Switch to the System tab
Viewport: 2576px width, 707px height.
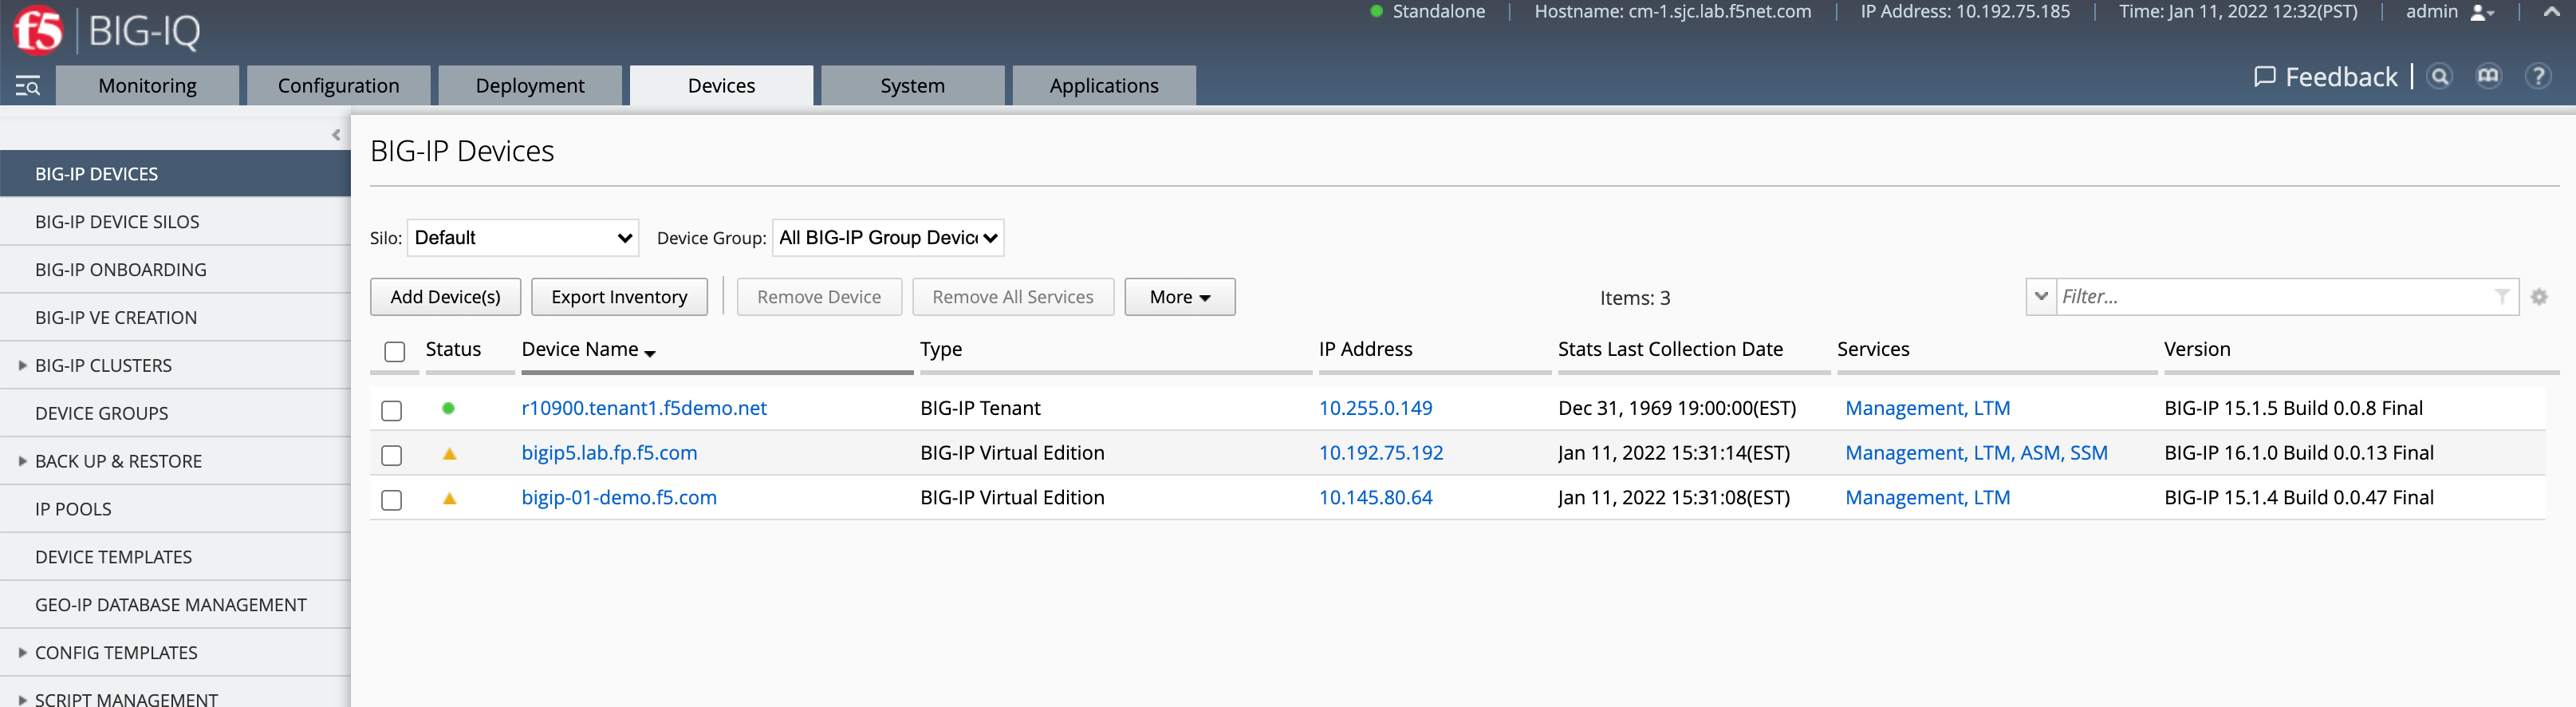point(912,86)
